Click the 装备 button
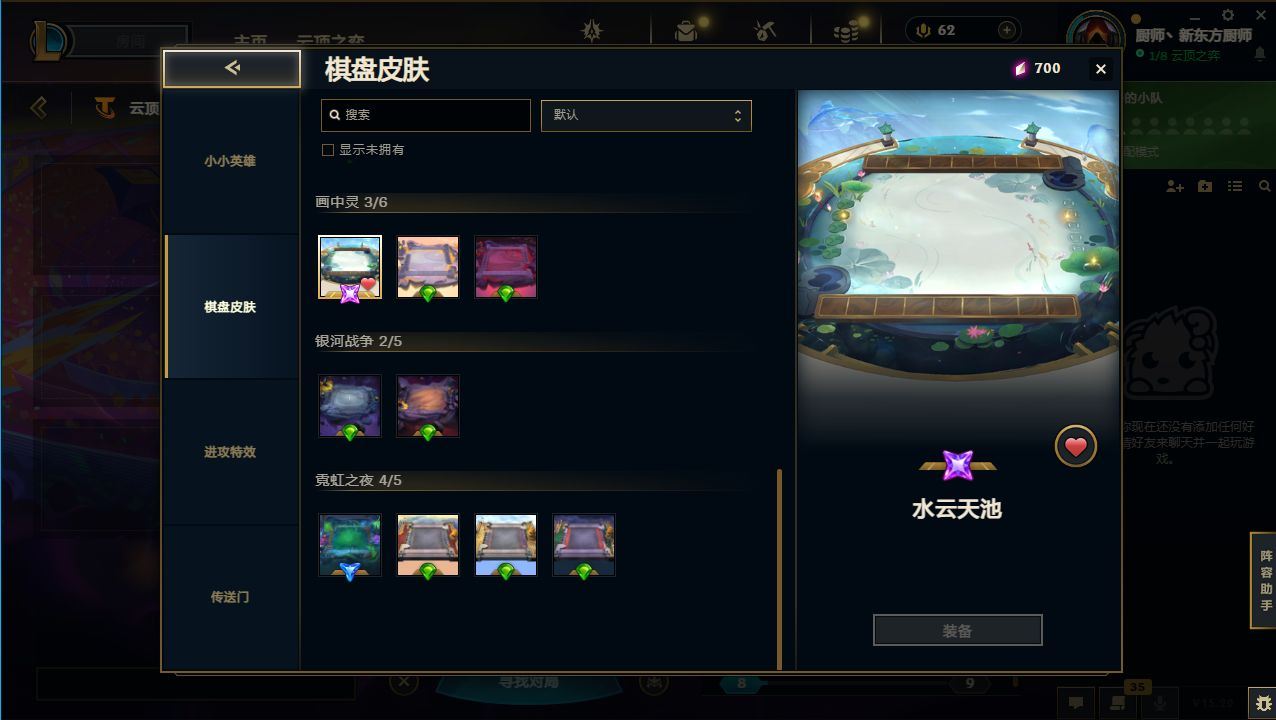 coord(958,631)
